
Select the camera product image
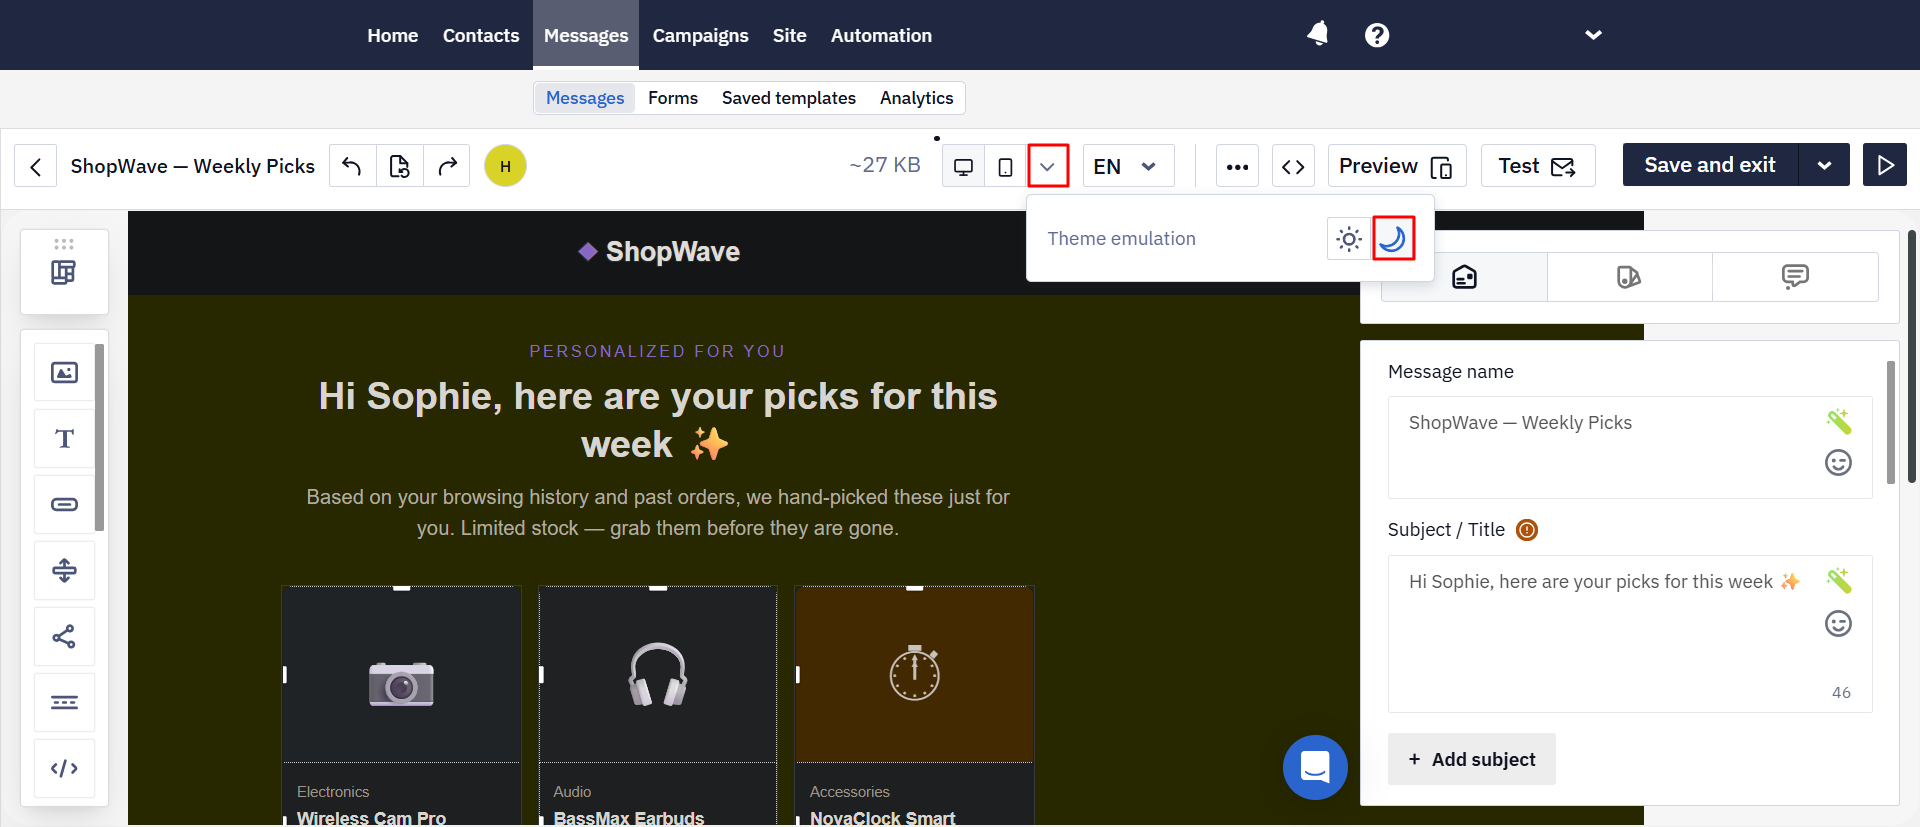point(401,675)
